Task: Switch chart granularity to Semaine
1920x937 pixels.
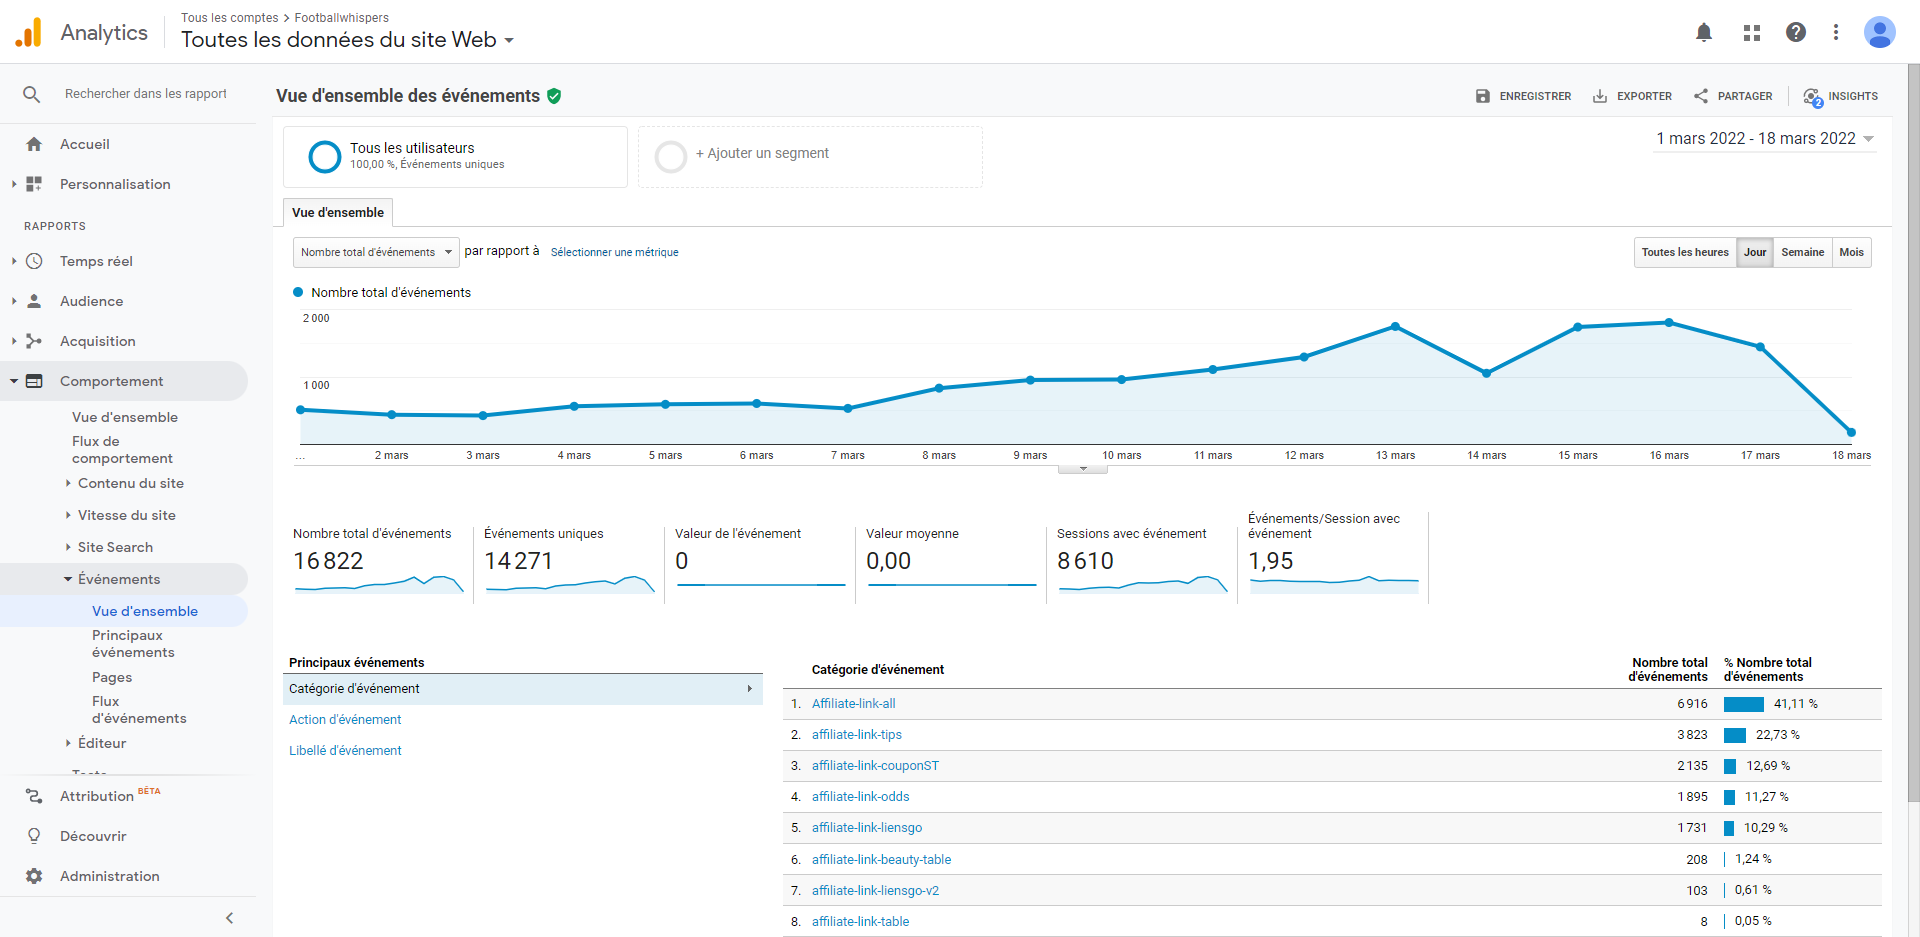Action: 1802,253
